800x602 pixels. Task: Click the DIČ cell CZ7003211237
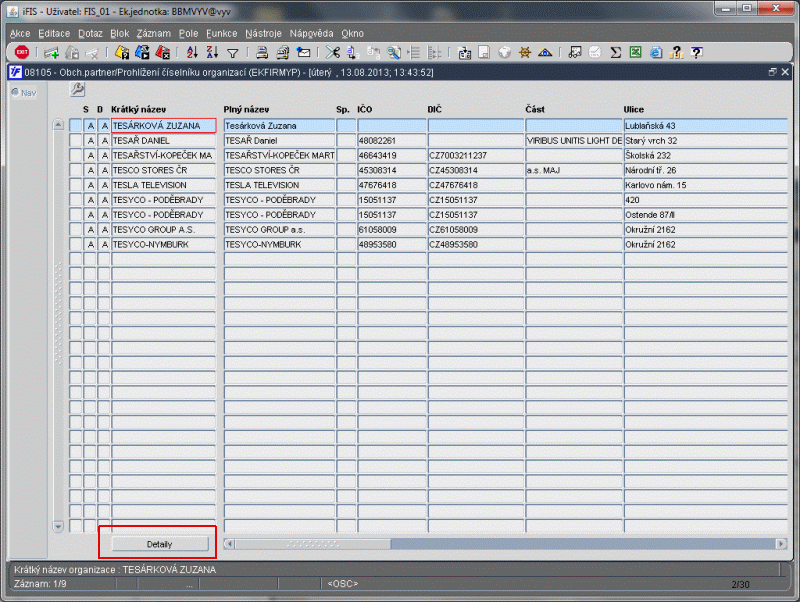476,155
